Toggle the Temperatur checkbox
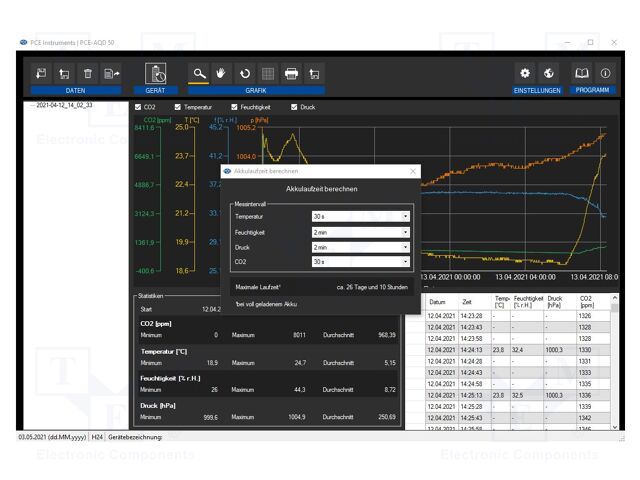Image resolution: width=640 pixels, height=480 pixels. pyautogui.click(x=178, y=107)
